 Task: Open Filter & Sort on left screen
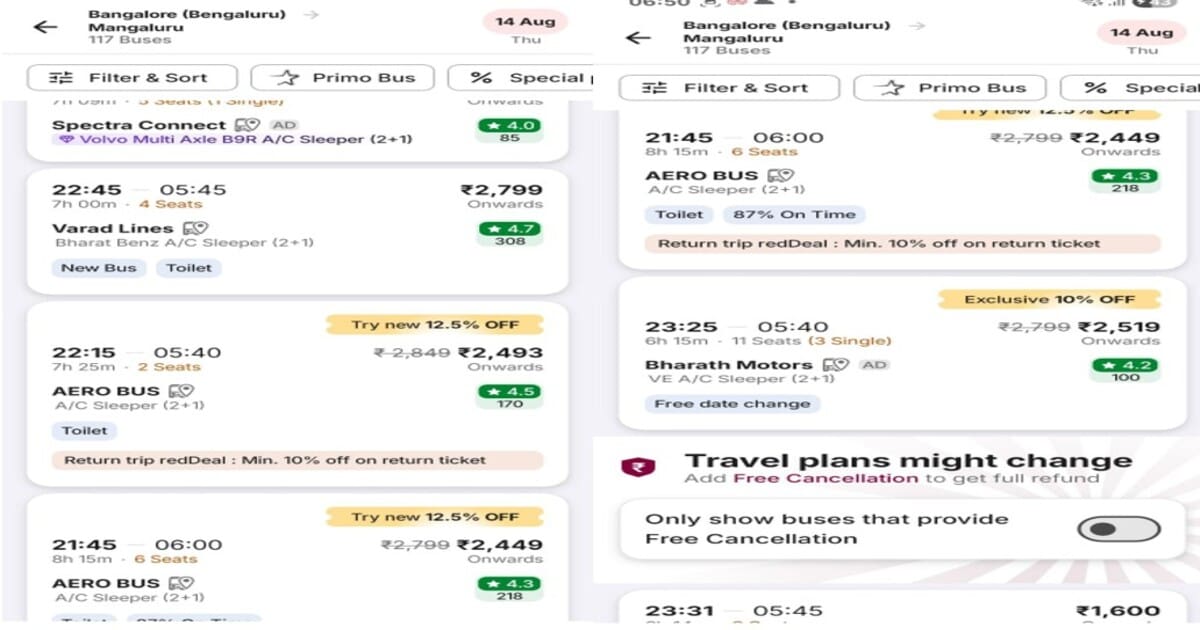(132, 78)
